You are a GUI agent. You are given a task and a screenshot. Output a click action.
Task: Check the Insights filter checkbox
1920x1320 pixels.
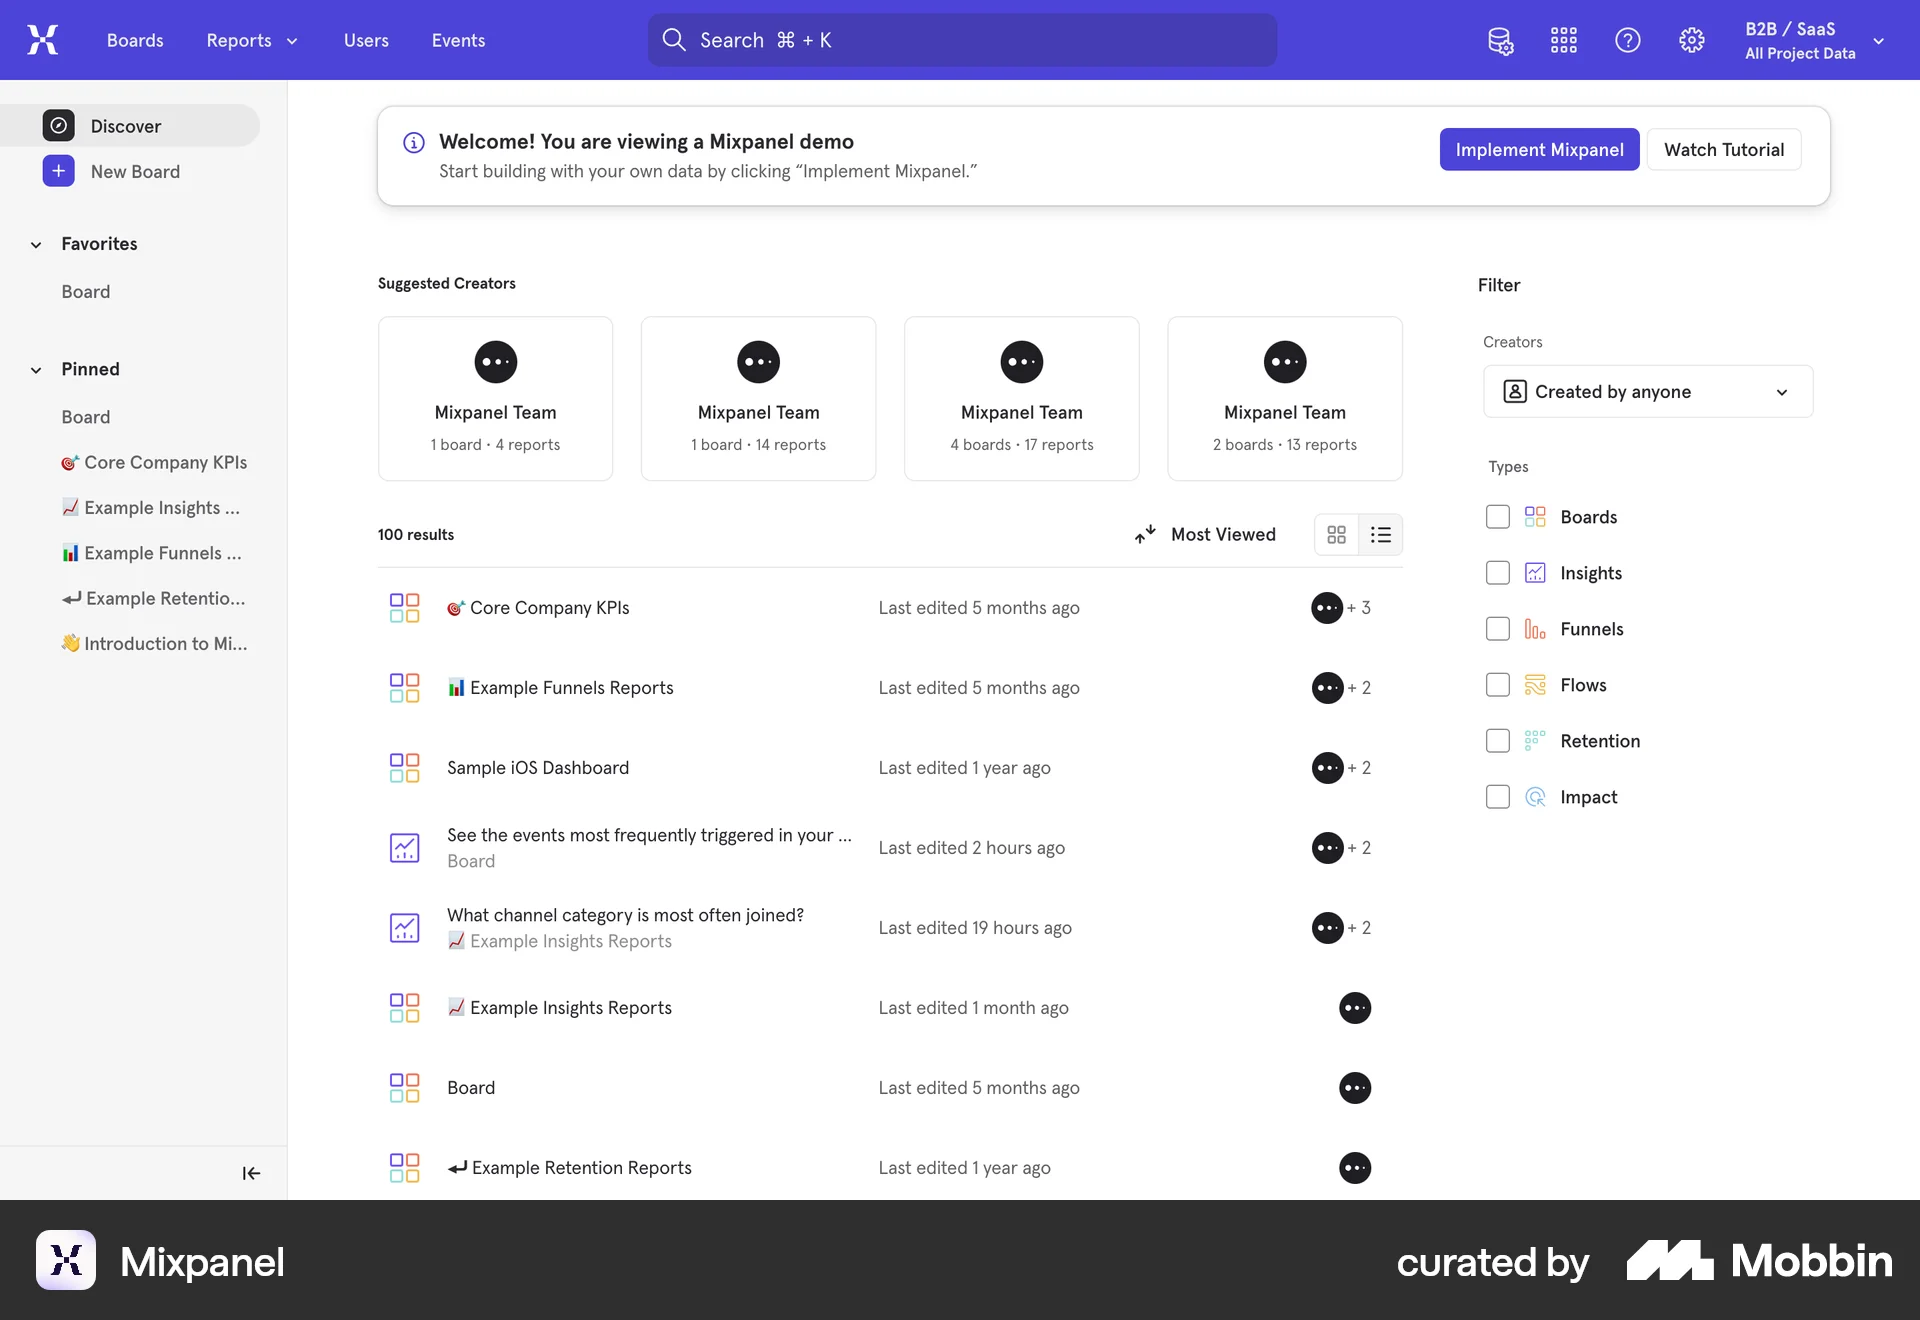coord(1497,572)
